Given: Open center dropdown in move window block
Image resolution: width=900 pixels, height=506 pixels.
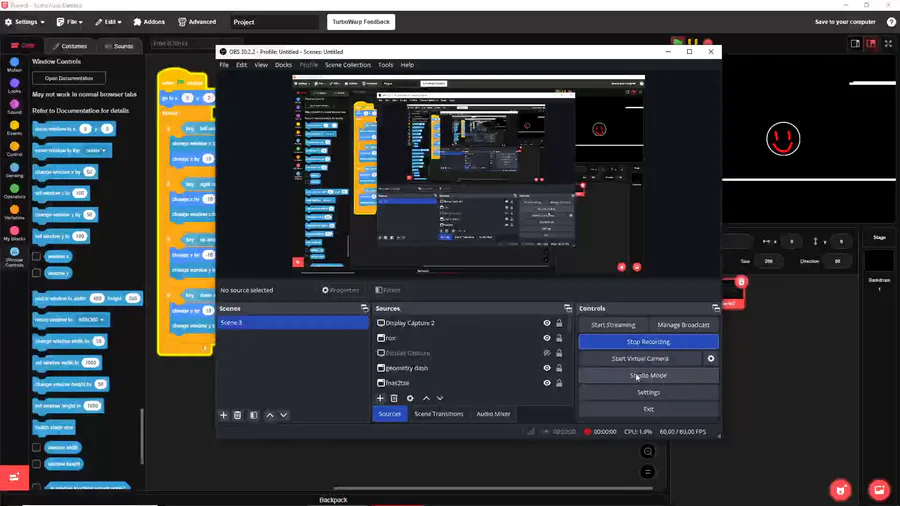Looking at the screenshot, I should point(95,150).
